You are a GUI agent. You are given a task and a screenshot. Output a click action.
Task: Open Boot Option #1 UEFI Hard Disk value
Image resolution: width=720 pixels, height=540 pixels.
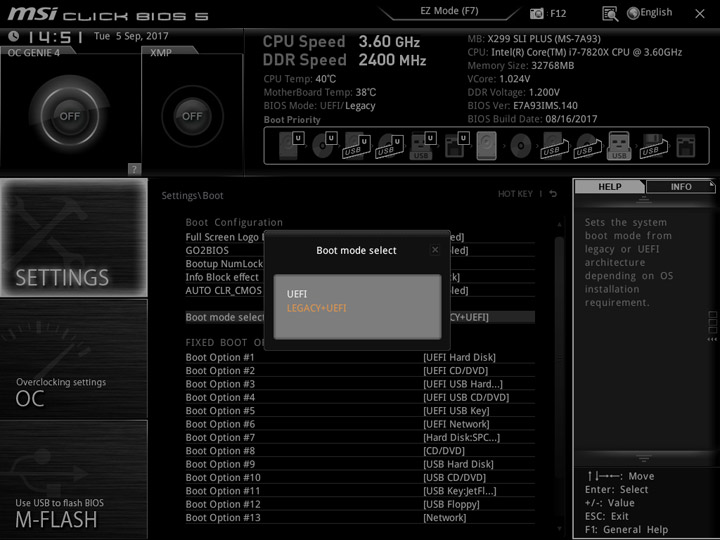tap(459, 357)
